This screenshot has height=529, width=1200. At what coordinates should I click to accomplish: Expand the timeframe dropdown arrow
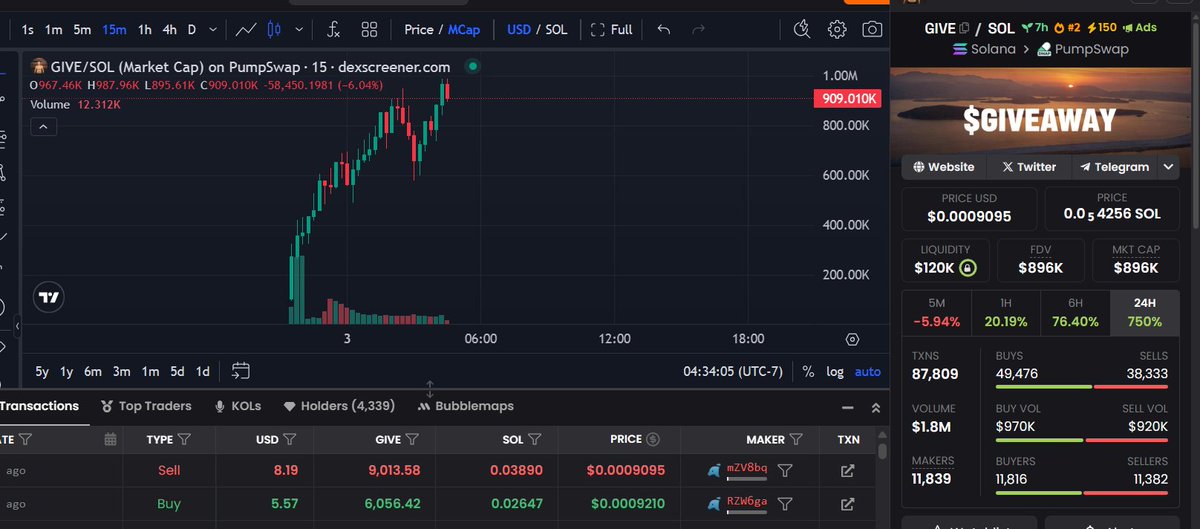click(214, 29)
